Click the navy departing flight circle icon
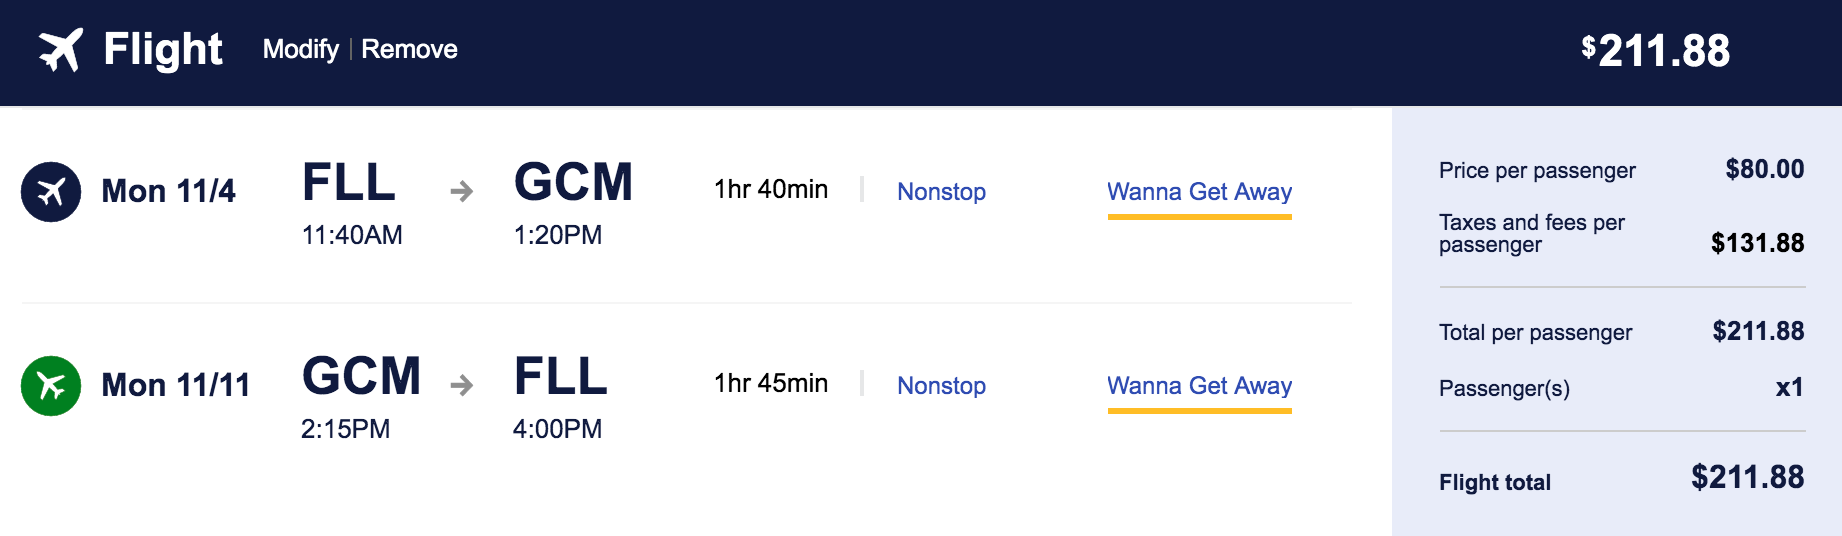Viewport: 1842px width, 536px height. click(51, 191)
